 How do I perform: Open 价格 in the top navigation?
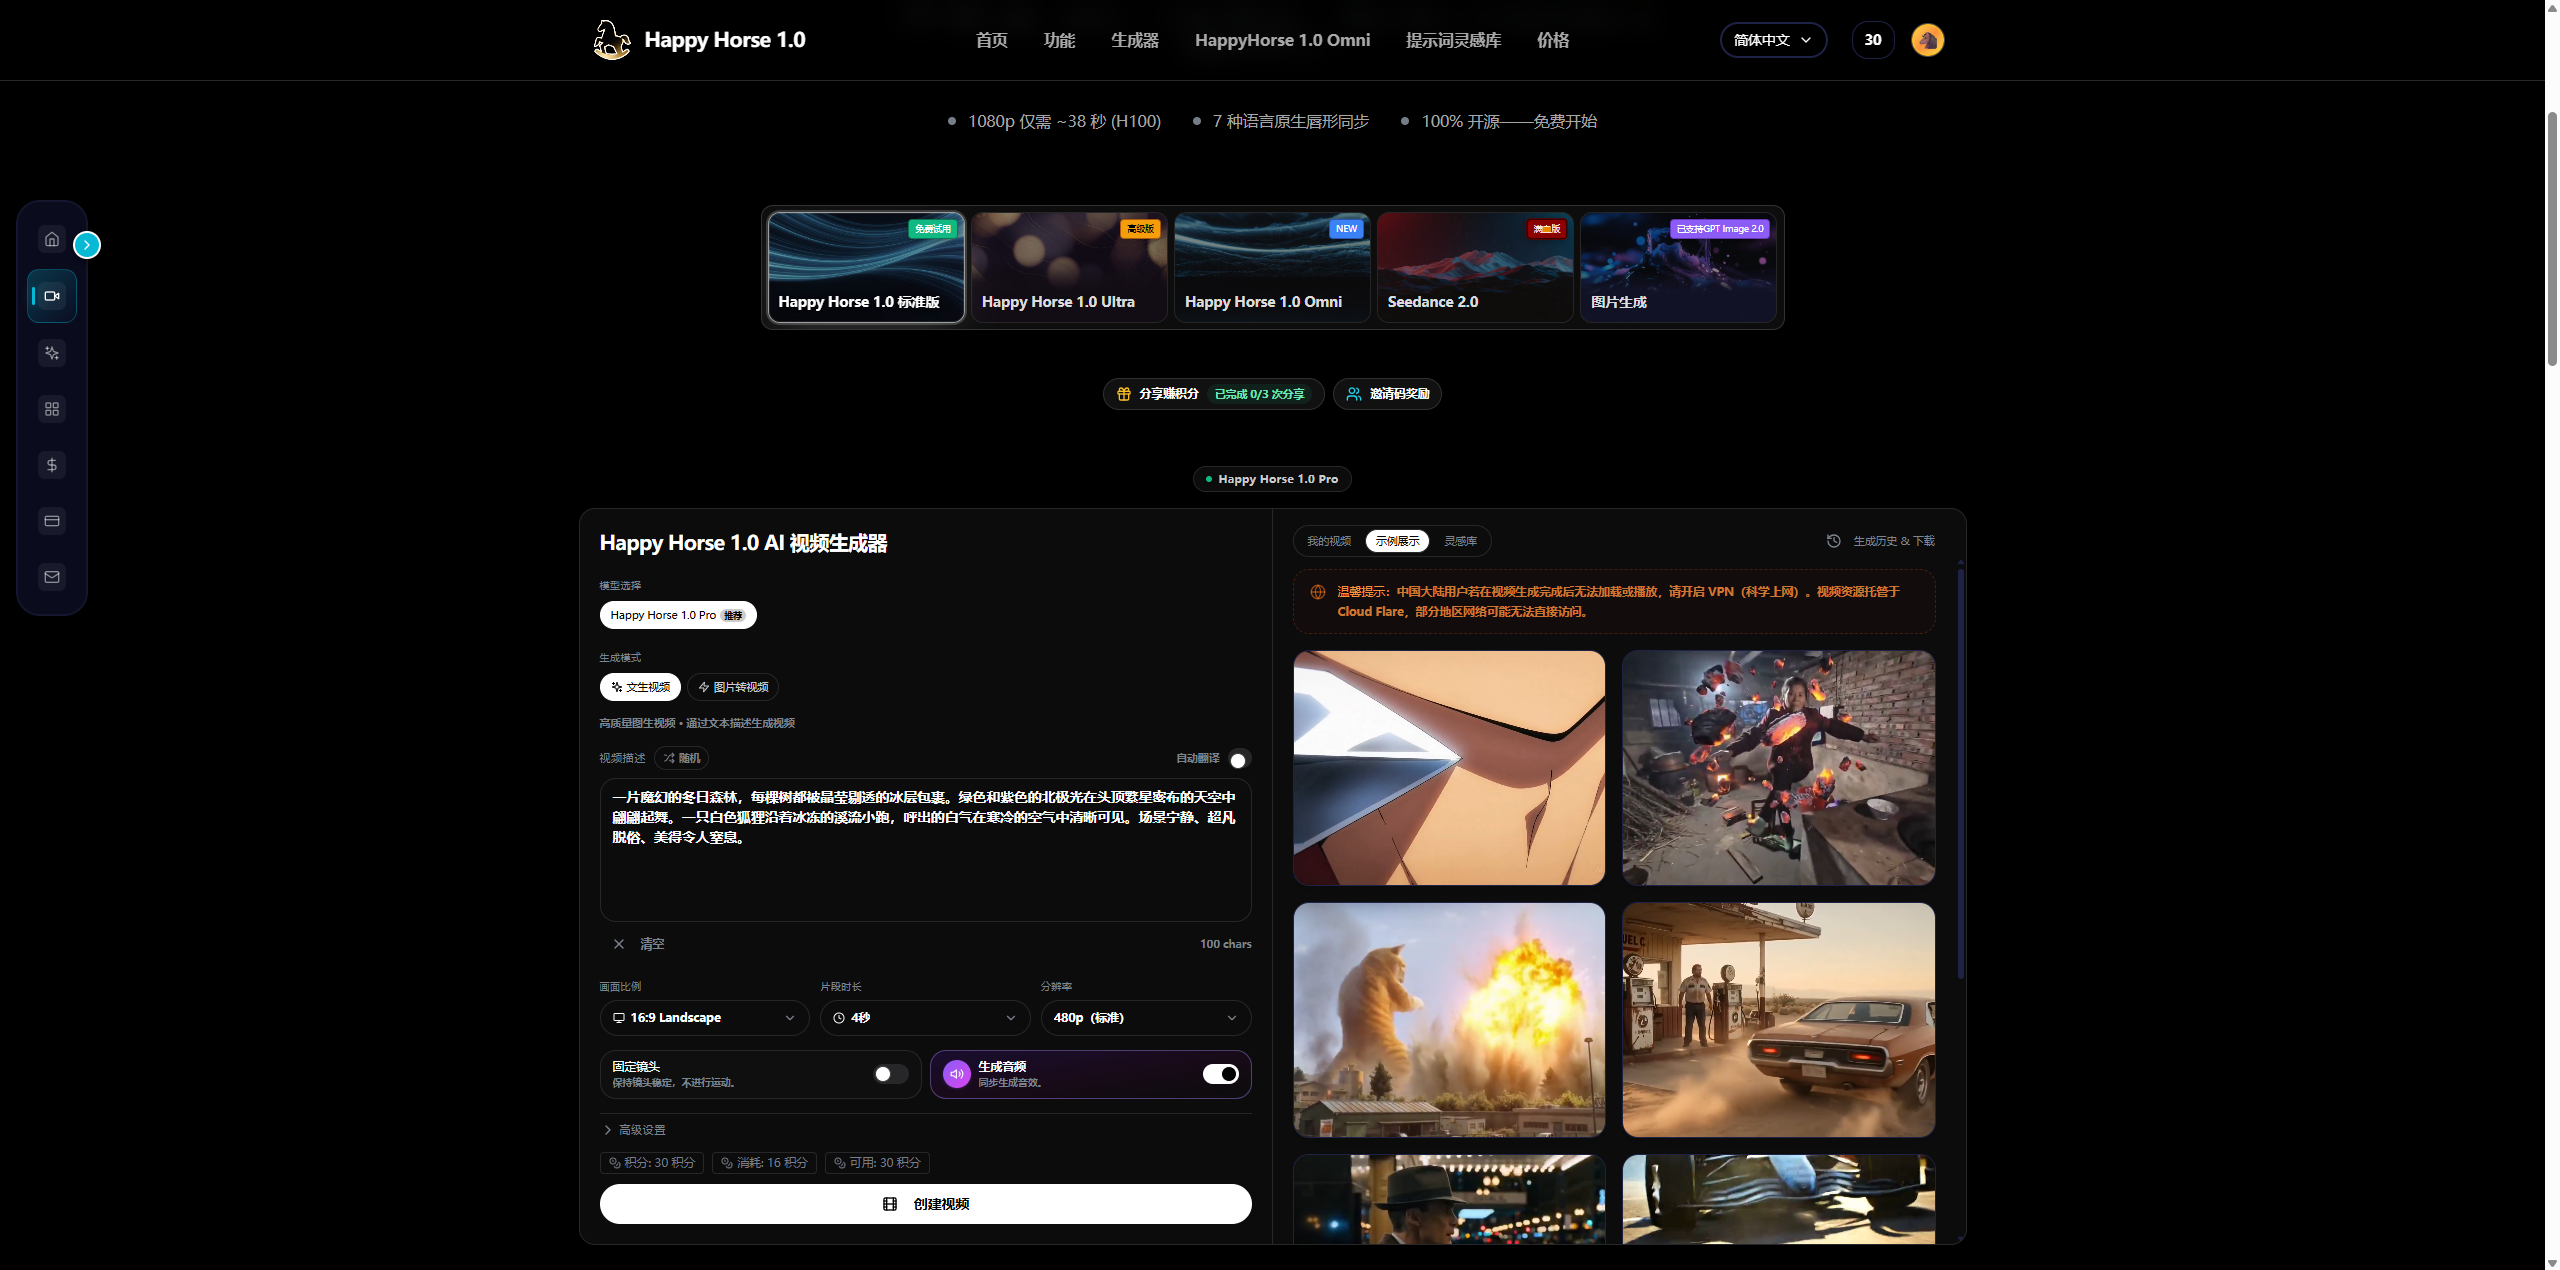(1553, 40)
